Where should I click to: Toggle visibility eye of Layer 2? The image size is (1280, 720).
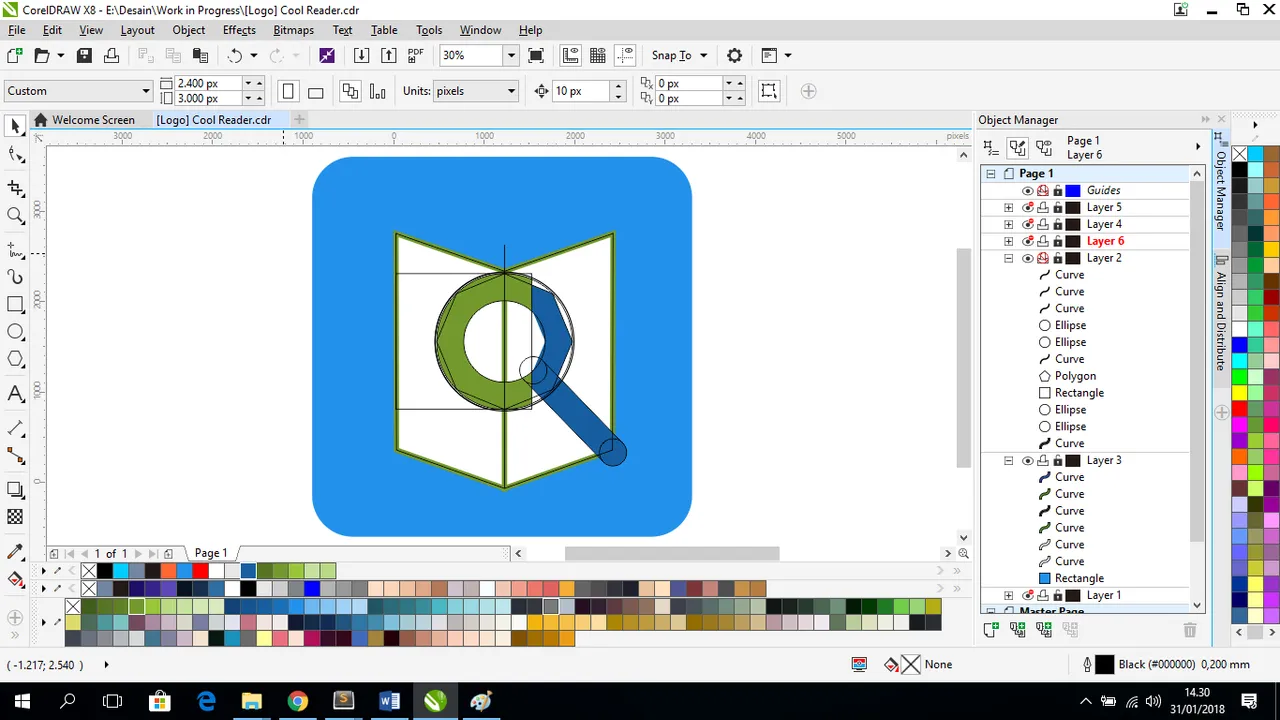[1027, 258]
